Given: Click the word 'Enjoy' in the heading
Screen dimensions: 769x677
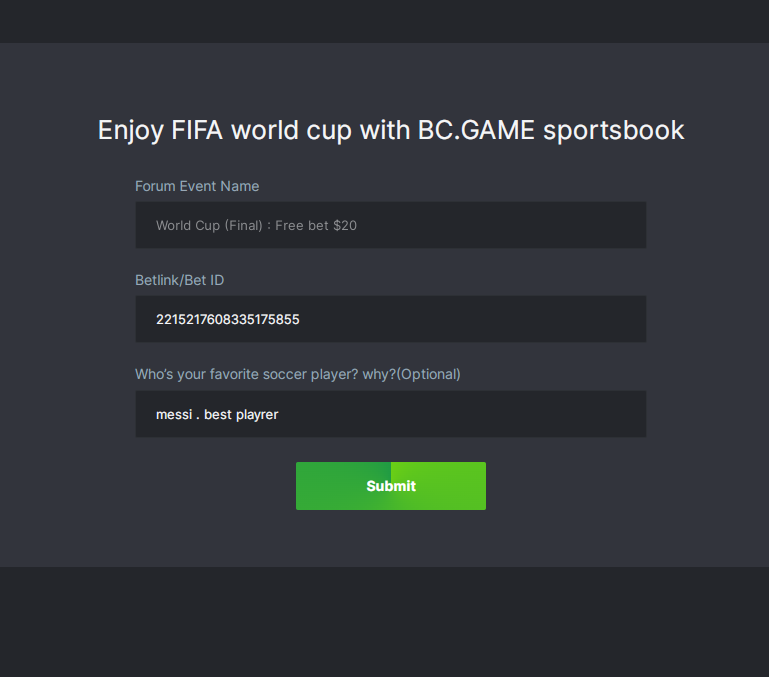Looking at the screenshot, I should (130, 130).
